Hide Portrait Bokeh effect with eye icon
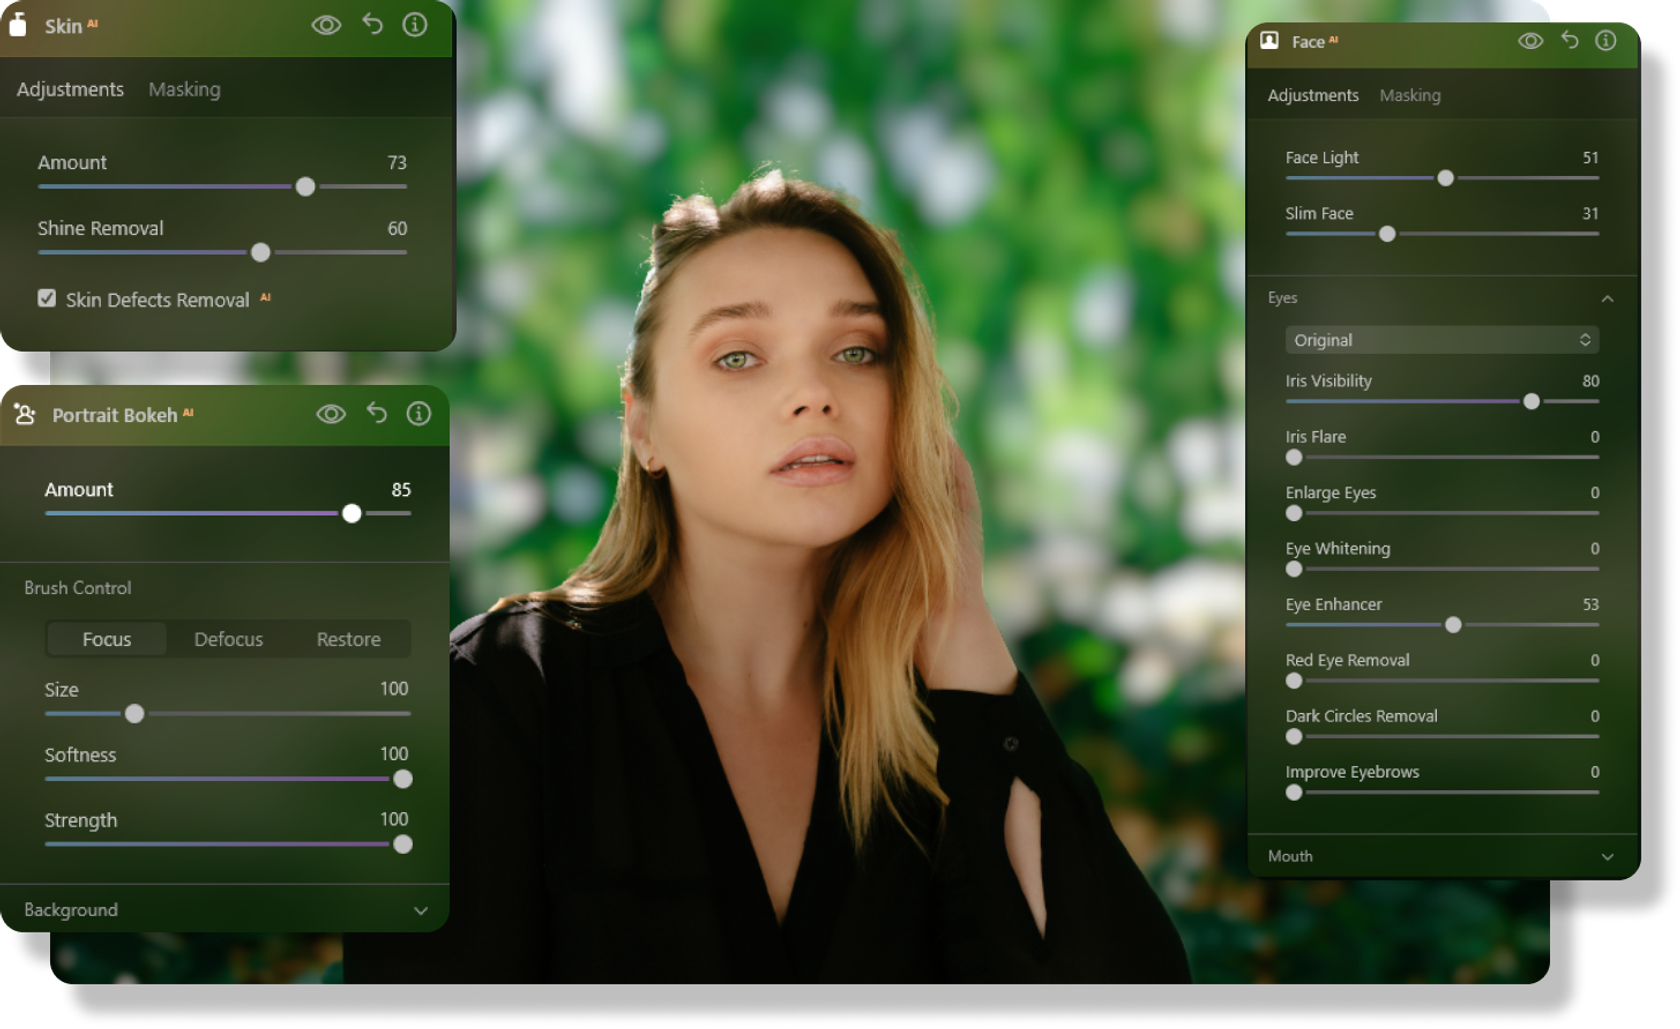This screenshot has width=1680, height=1029. coord(331,414)
